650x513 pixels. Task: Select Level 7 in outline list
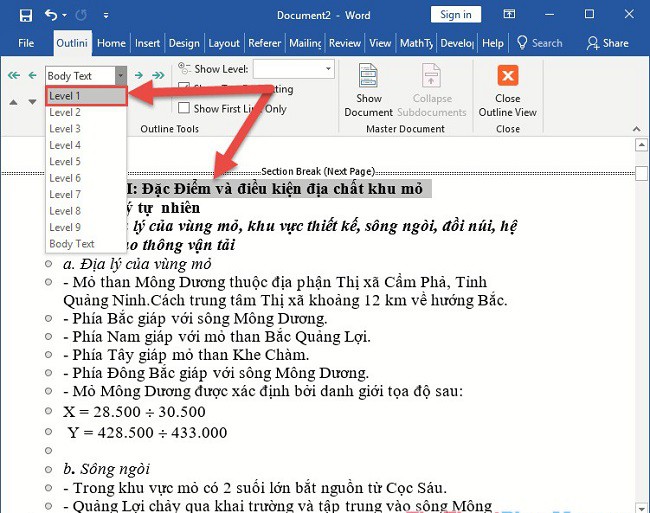86,194
